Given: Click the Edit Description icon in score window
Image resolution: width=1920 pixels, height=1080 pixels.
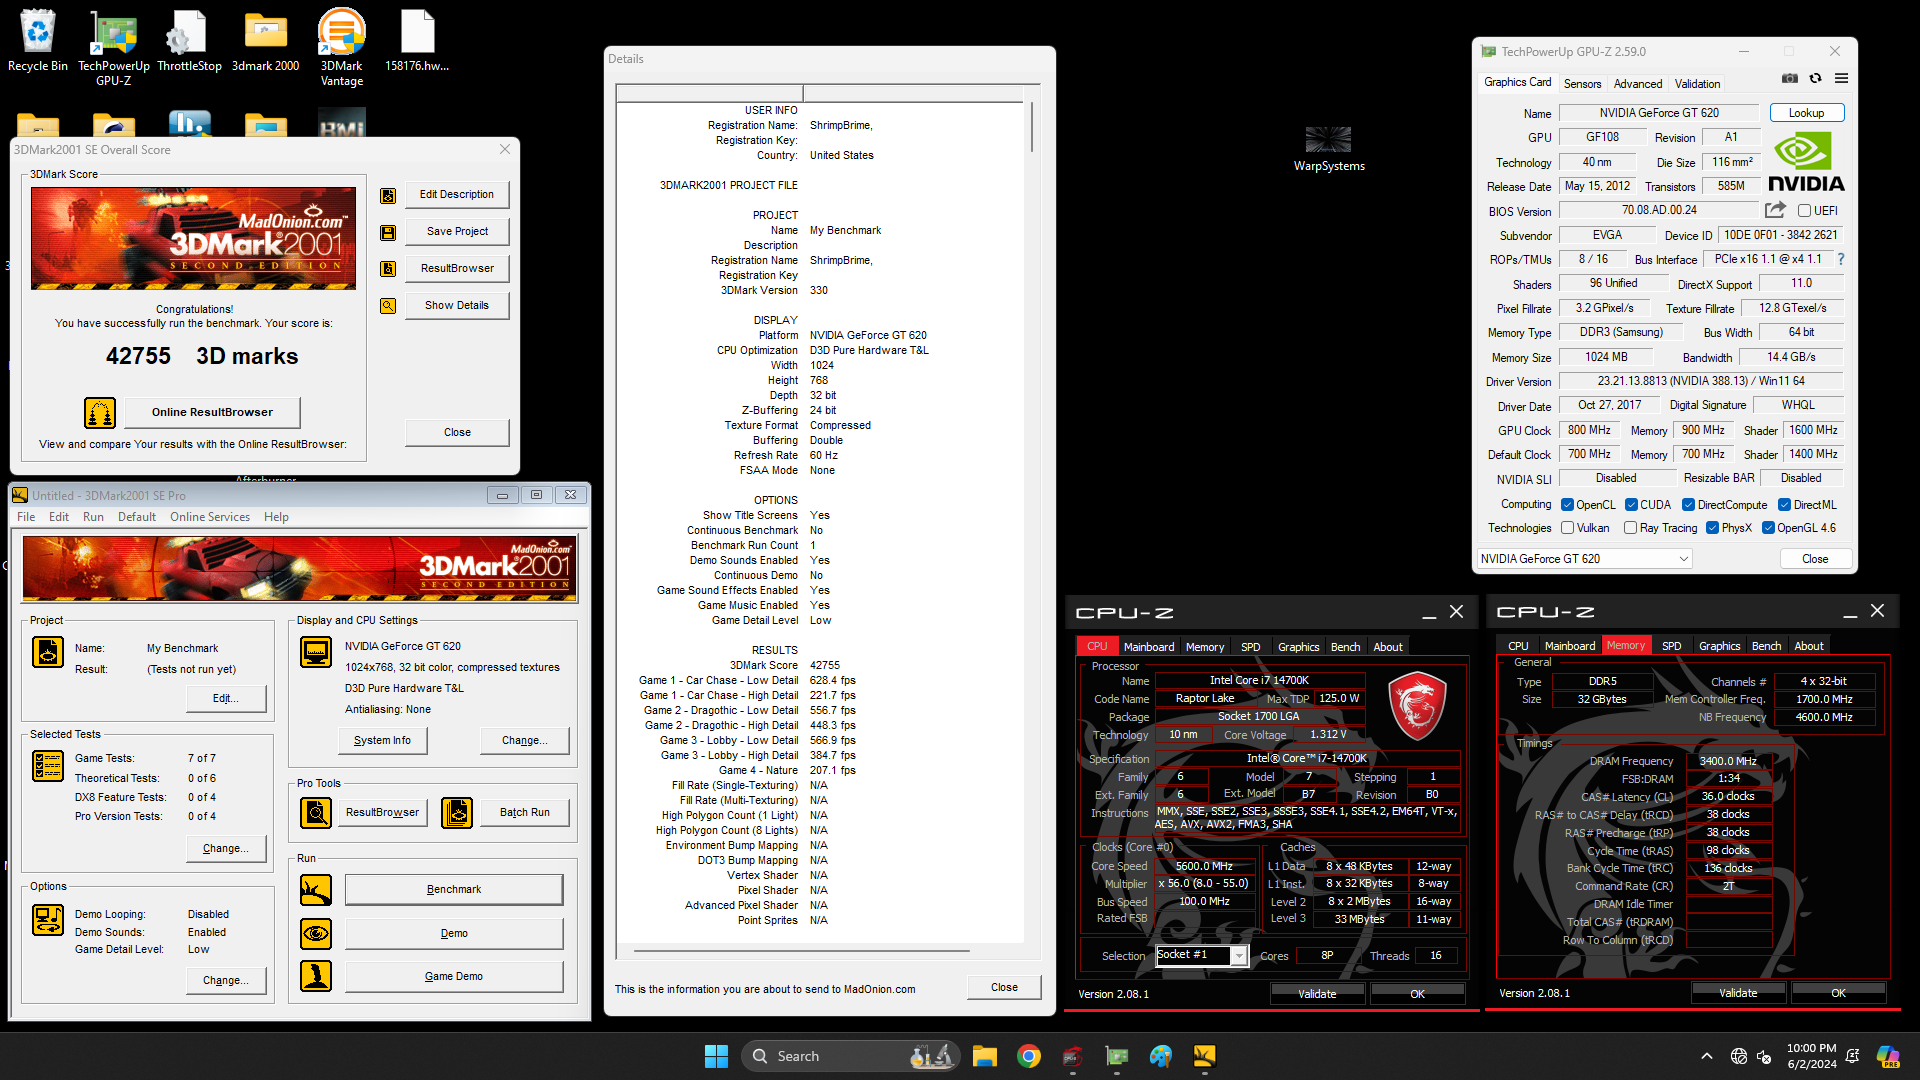Looking at the screenshot, I should click(388, 196).
